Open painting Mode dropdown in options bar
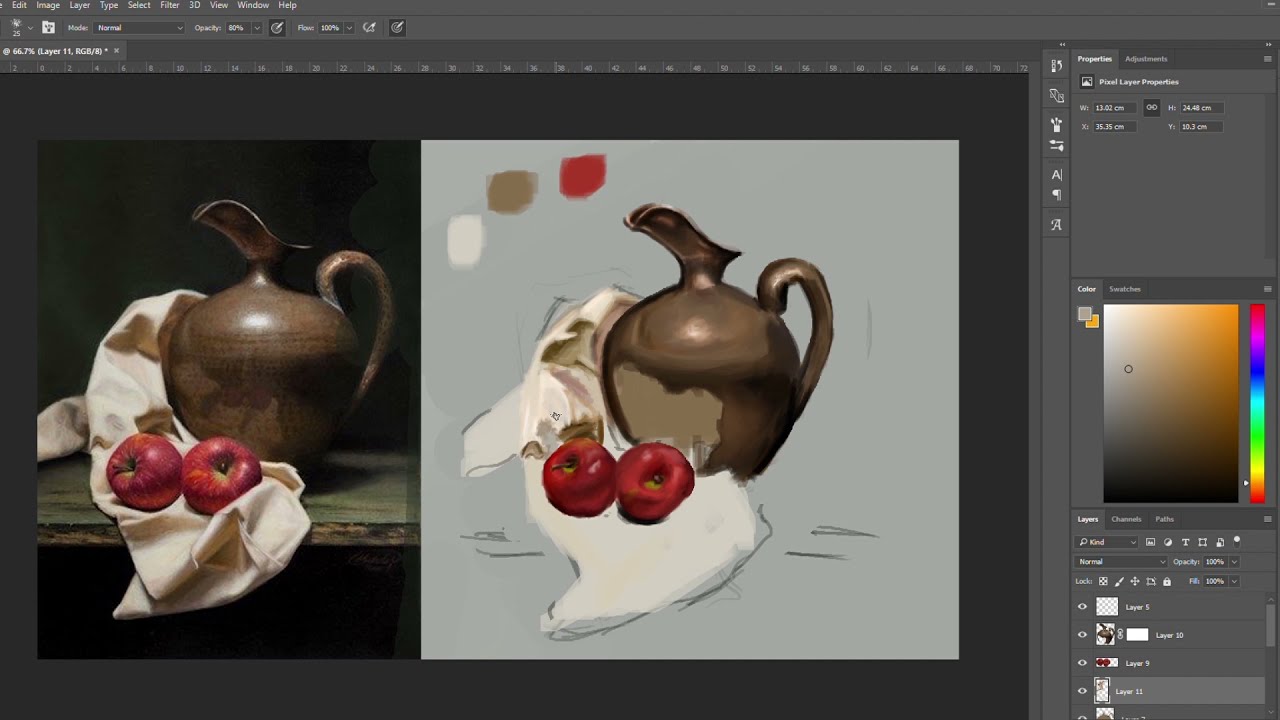 coord(139,28)
